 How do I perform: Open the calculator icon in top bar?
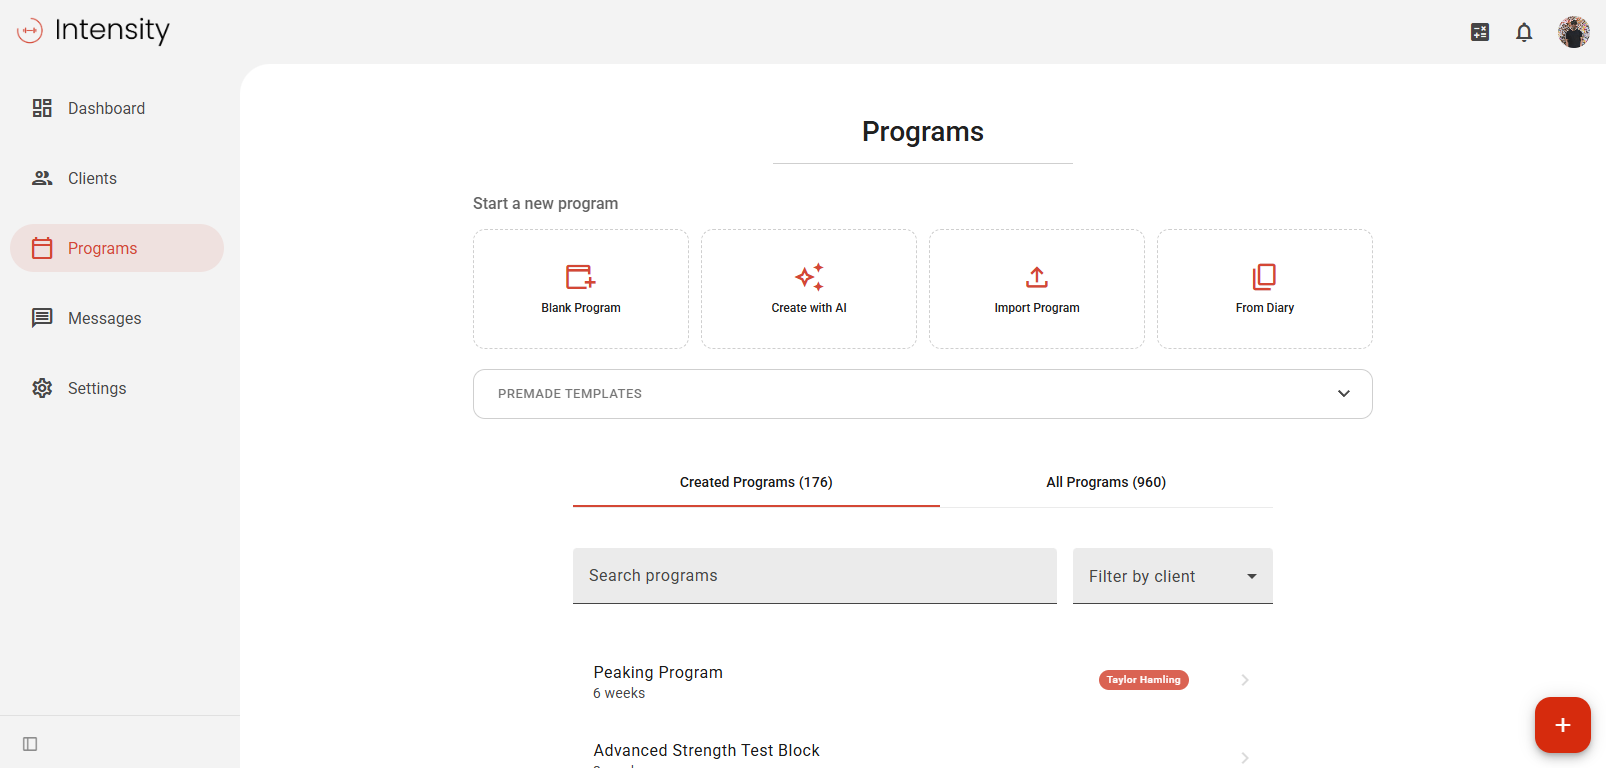pos(1480,32)
